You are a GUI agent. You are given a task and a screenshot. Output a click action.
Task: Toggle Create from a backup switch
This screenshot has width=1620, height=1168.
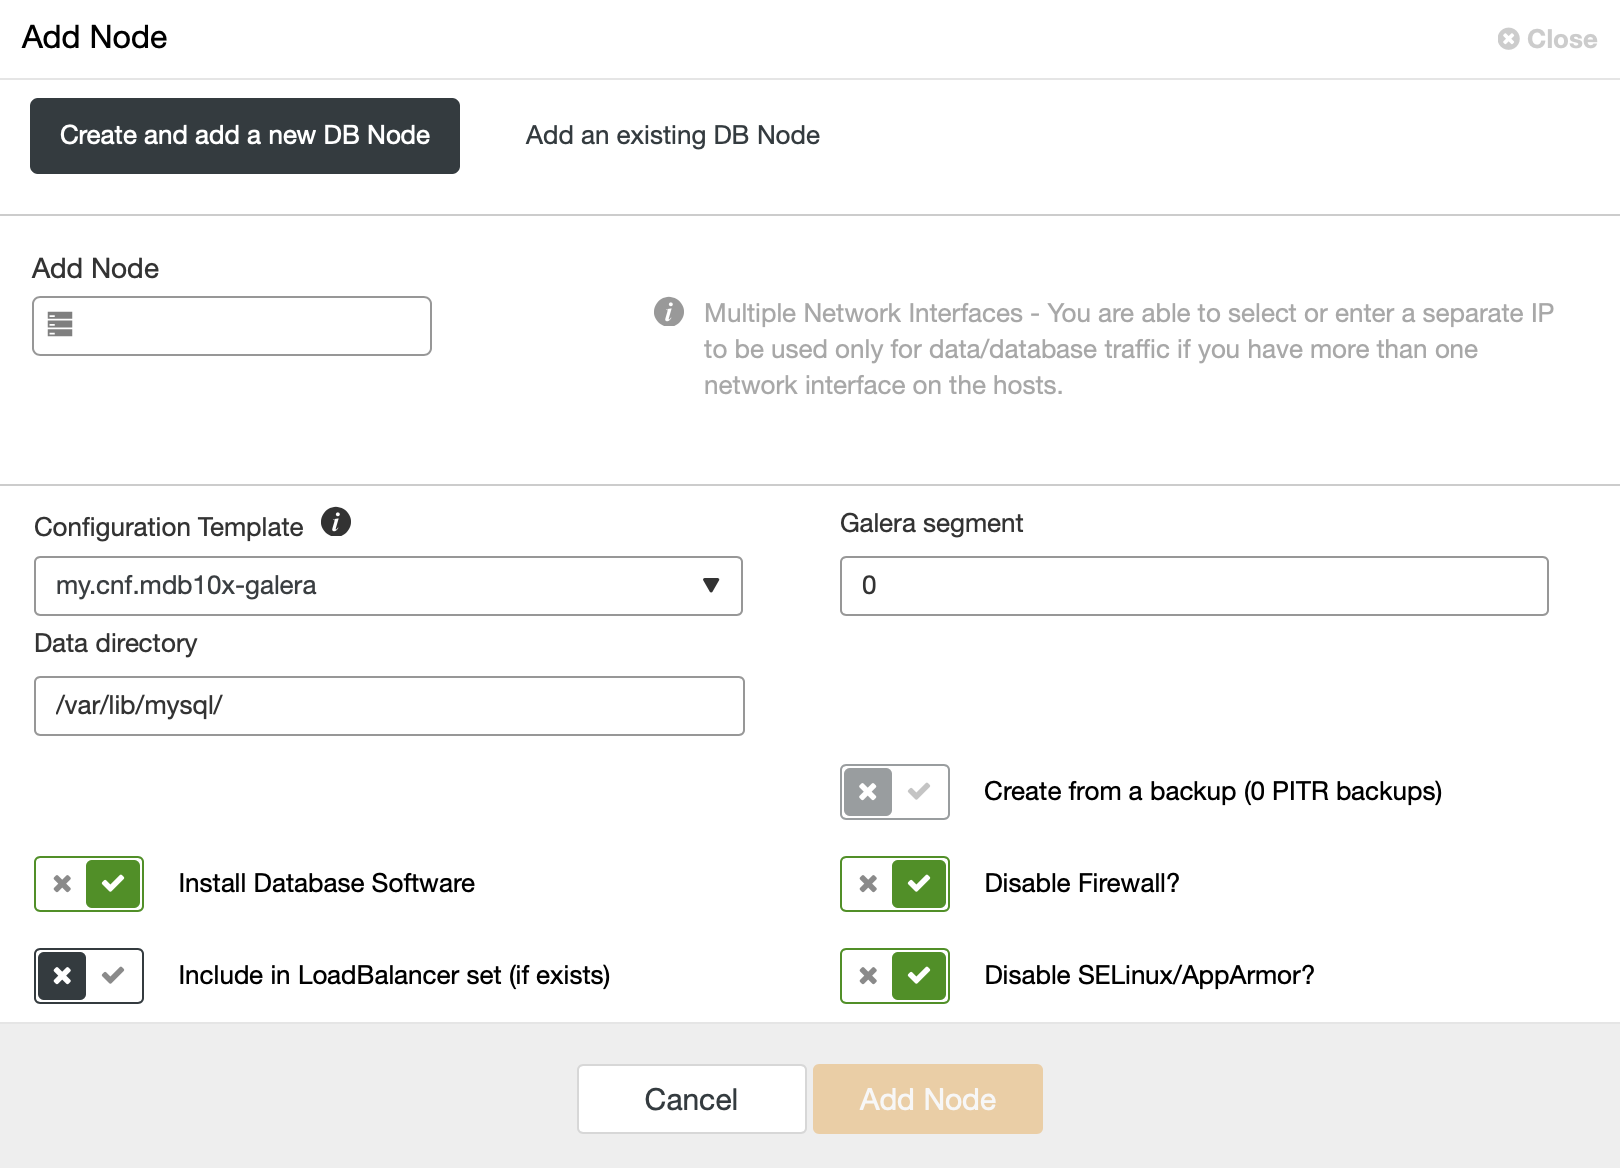tap(894, 792)
